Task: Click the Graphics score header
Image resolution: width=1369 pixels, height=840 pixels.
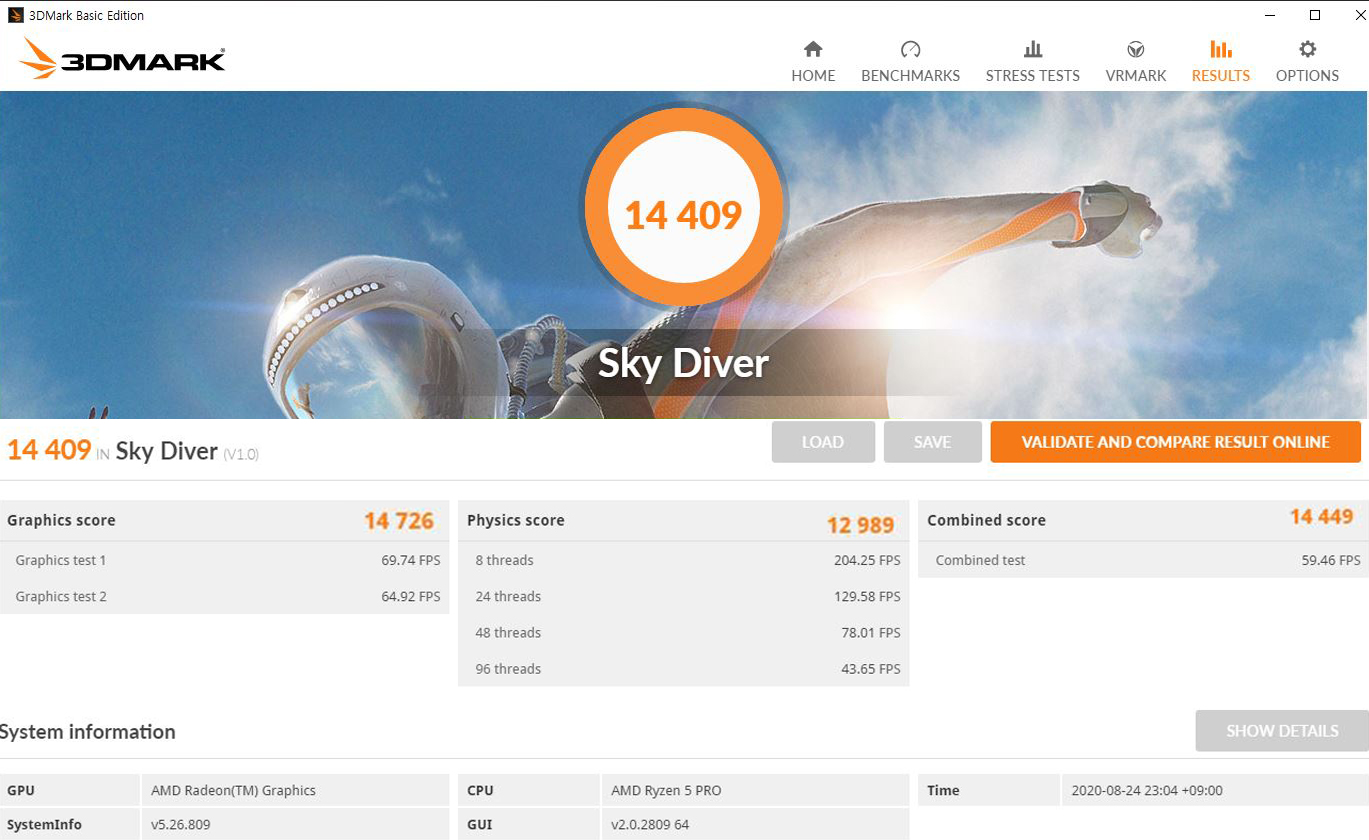Action: 61,520
